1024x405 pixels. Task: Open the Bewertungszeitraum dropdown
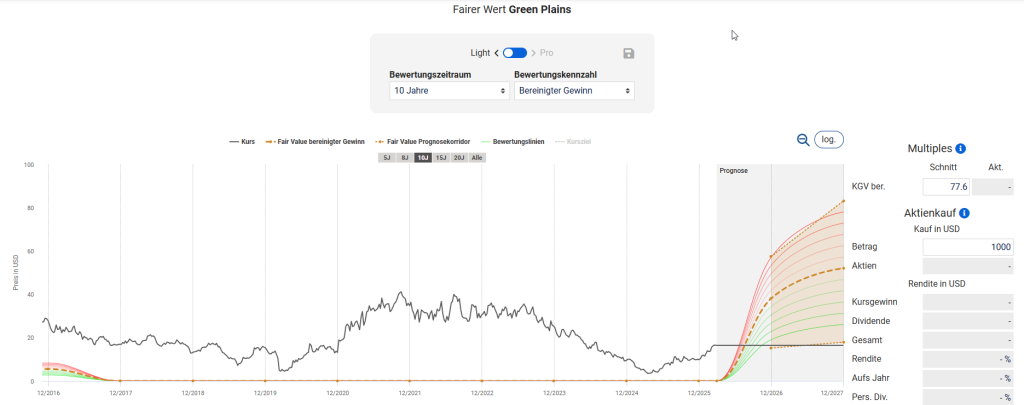(449, 91)
